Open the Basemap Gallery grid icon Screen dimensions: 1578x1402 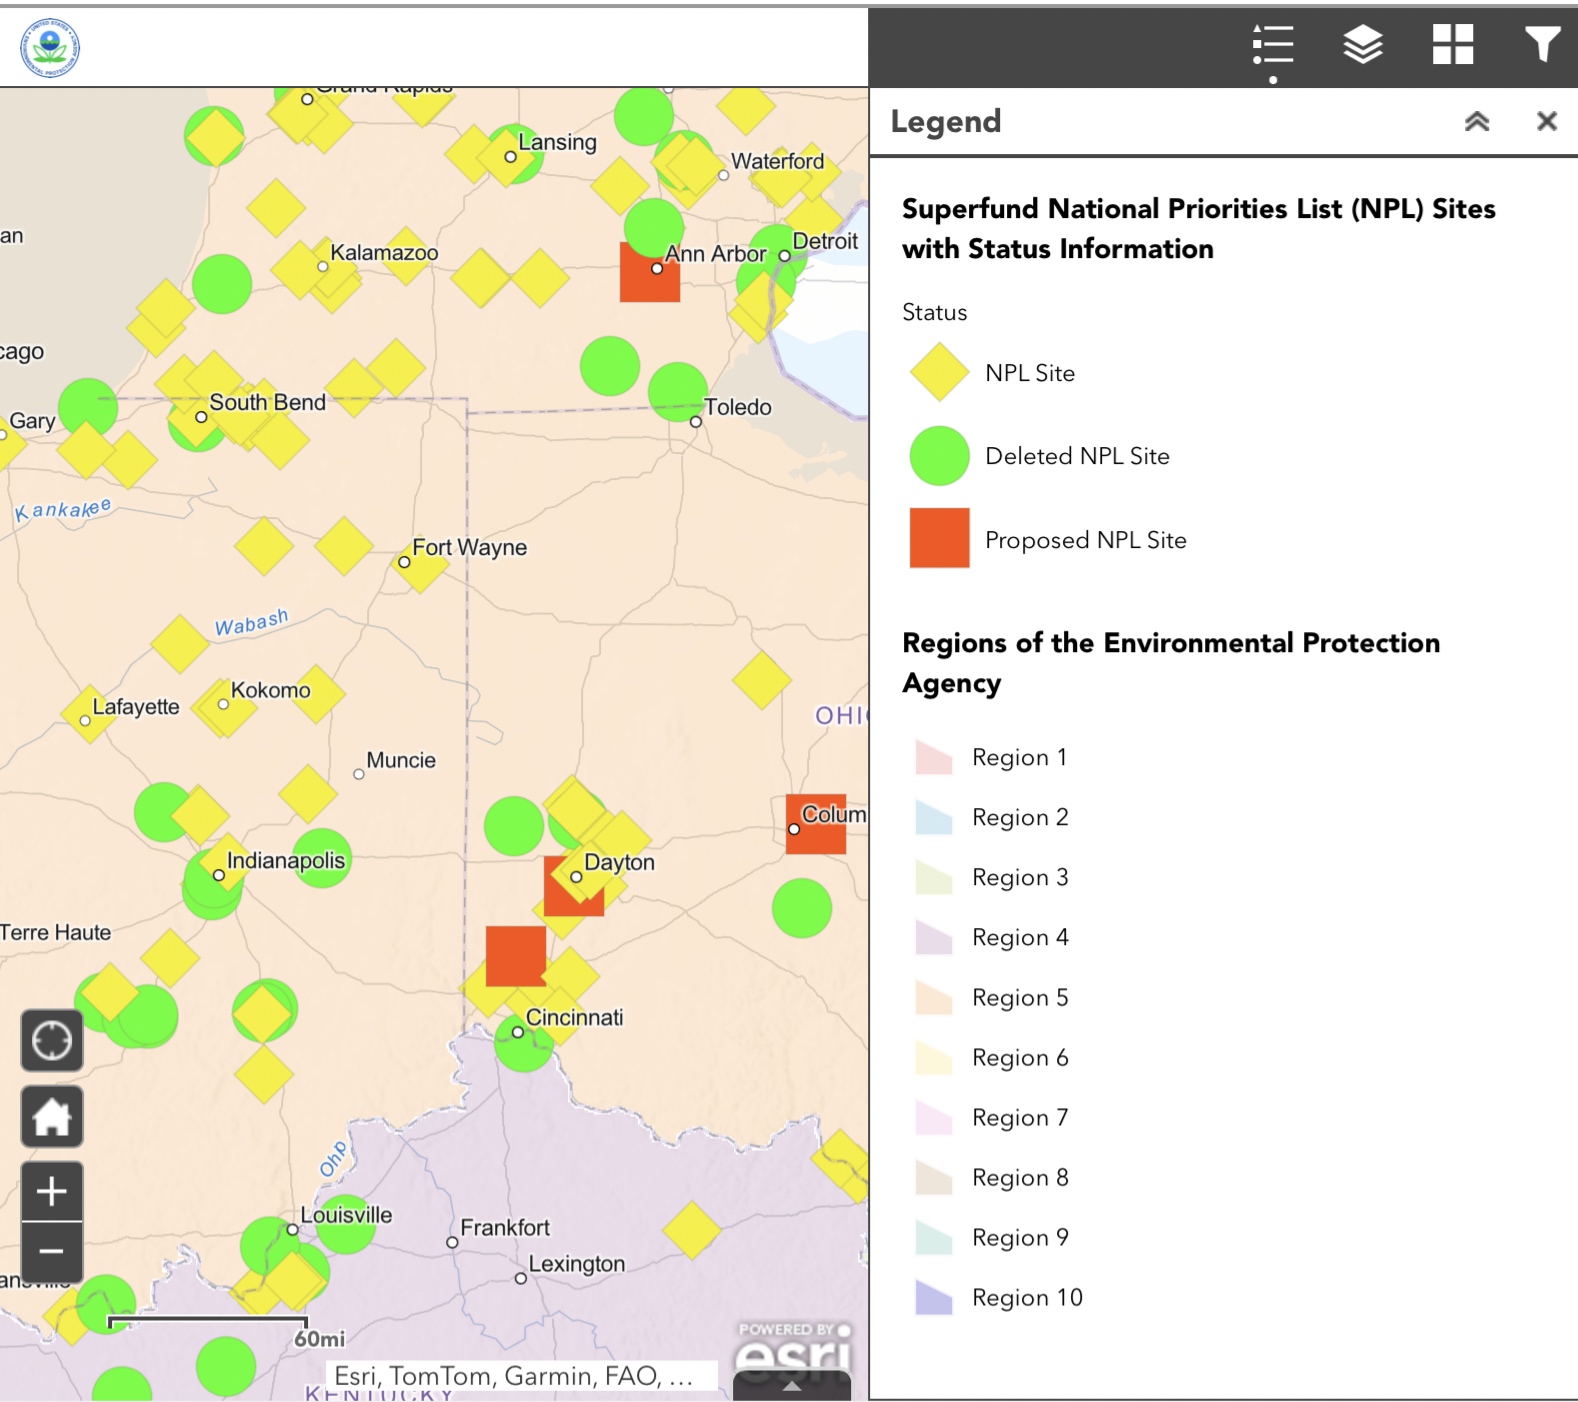tap(1452, 46)
